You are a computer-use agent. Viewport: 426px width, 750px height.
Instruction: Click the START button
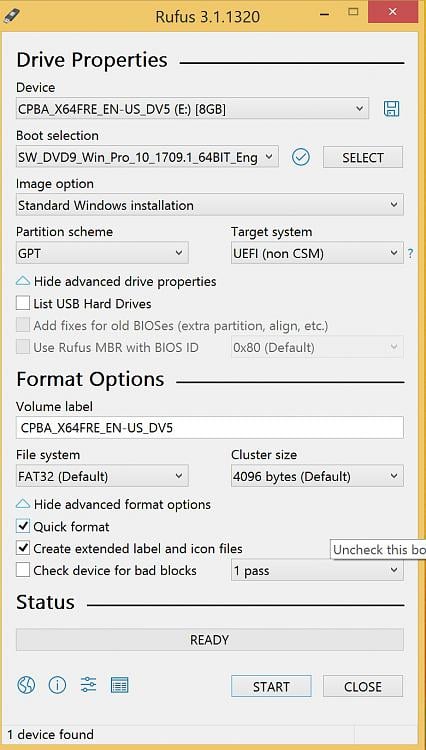point(271,686)
